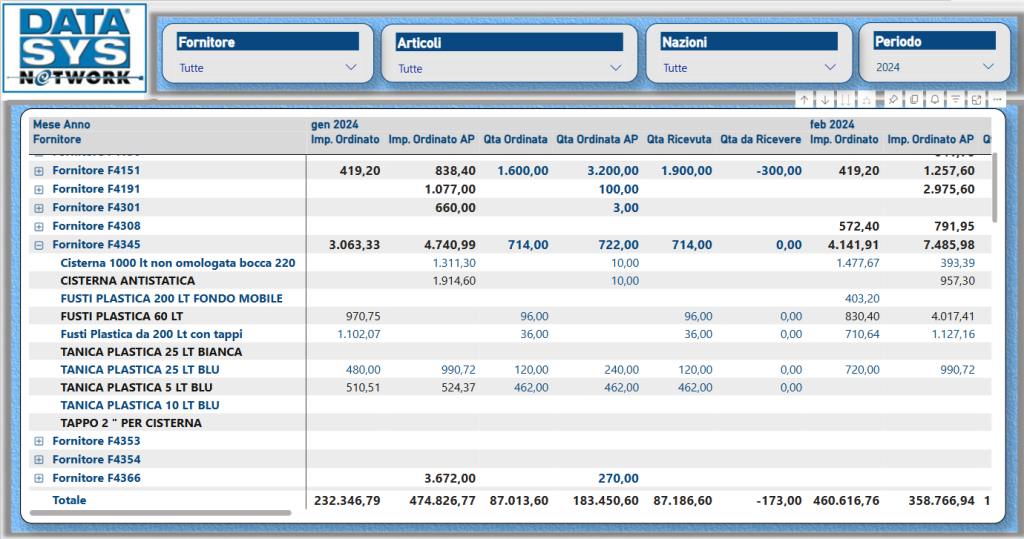The image size is (1024, 539).
Task: Click the drill up arrow icon
Action: (804, 99)
